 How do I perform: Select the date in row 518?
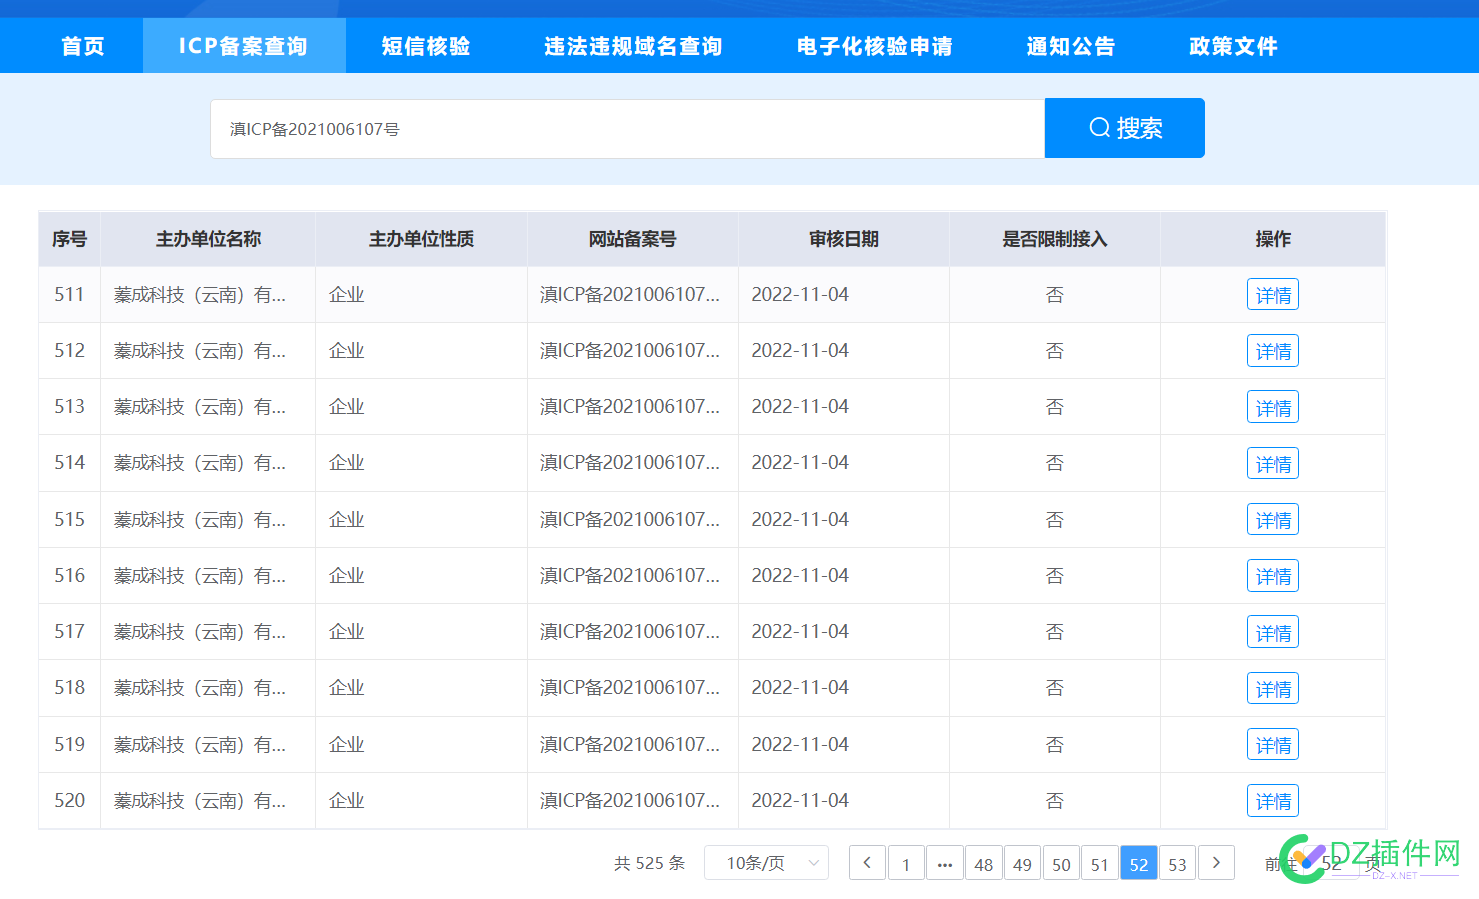(x=800, y=688)
